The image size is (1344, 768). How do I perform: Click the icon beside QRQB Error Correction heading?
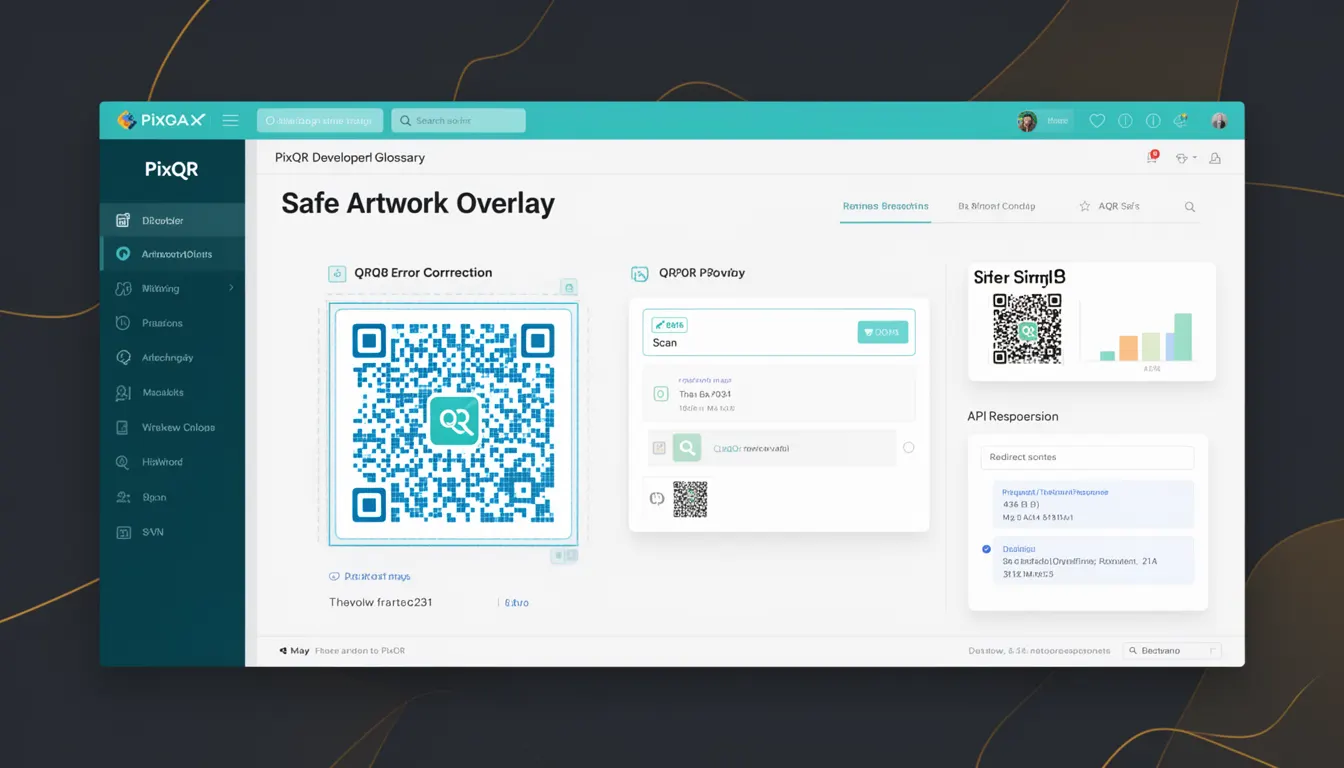coord(337,273)
